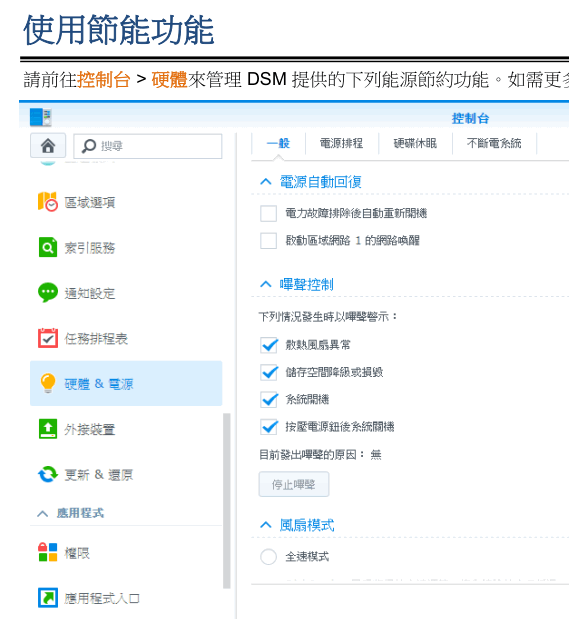
Task: Uncheck 散熱風扇異常 beep option
Action: pyautogui.click(x=269, y=345)
